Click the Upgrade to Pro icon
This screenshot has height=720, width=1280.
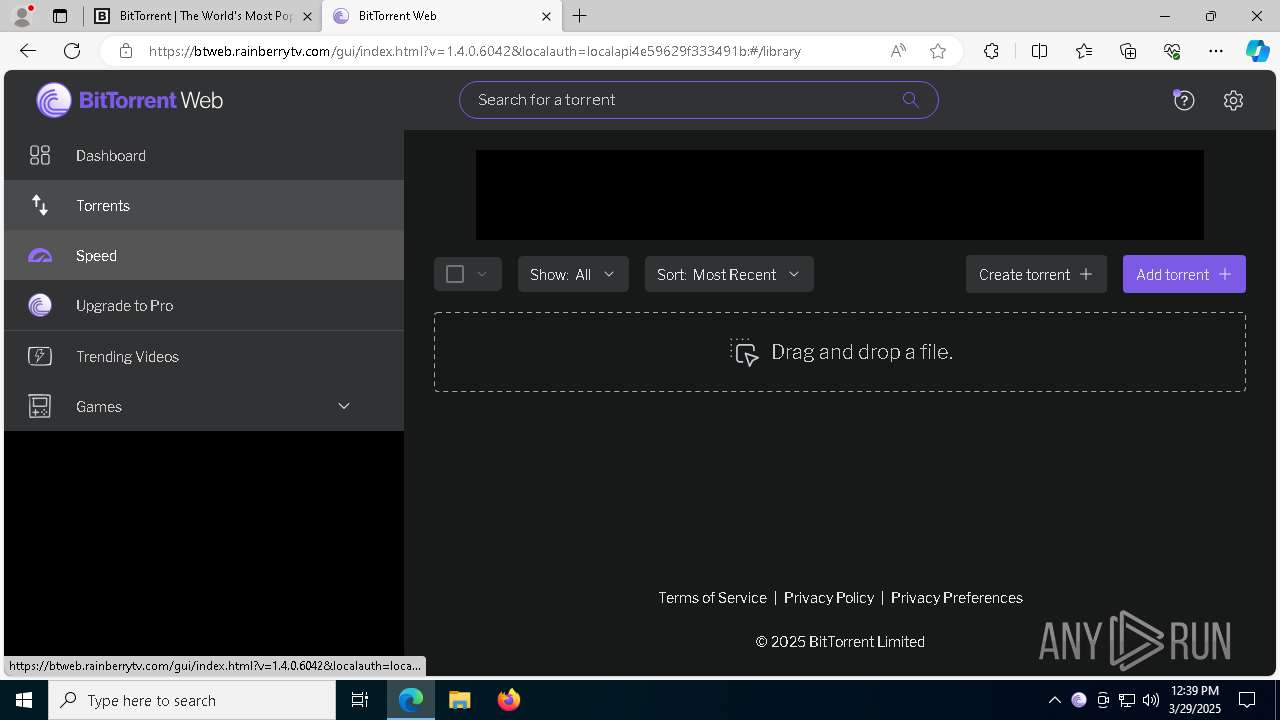(40, 306)
